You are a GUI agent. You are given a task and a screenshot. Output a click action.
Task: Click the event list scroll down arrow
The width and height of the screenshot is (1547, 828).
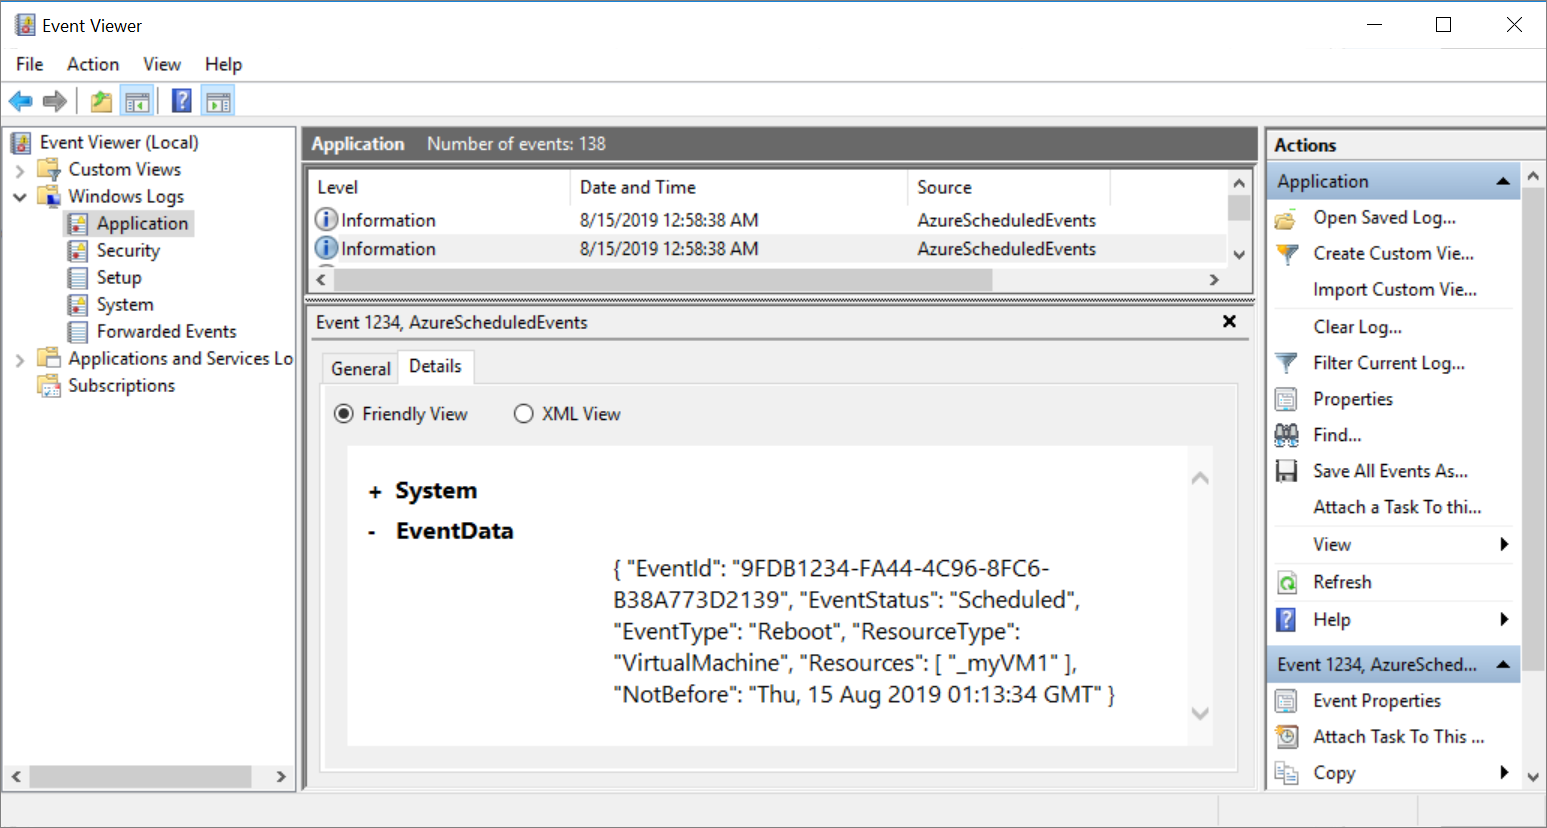coord(1239,255)
